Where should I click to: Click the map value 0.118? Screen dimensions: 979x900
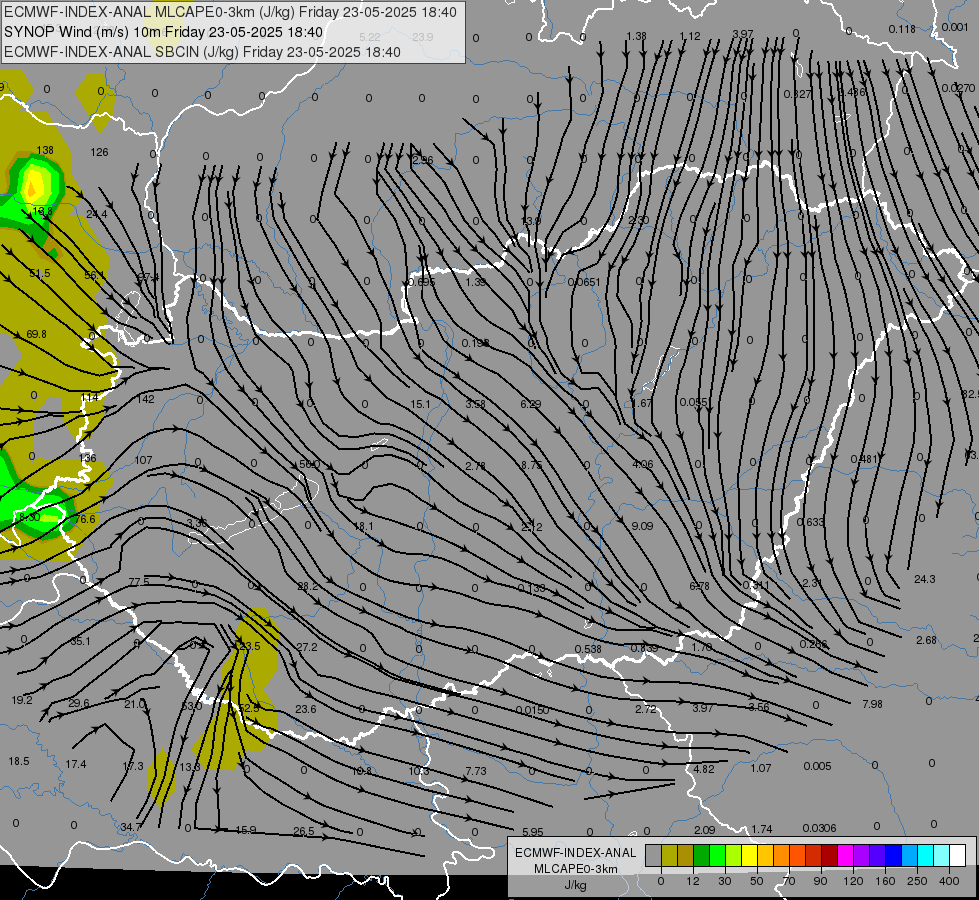tap(902, 29)
